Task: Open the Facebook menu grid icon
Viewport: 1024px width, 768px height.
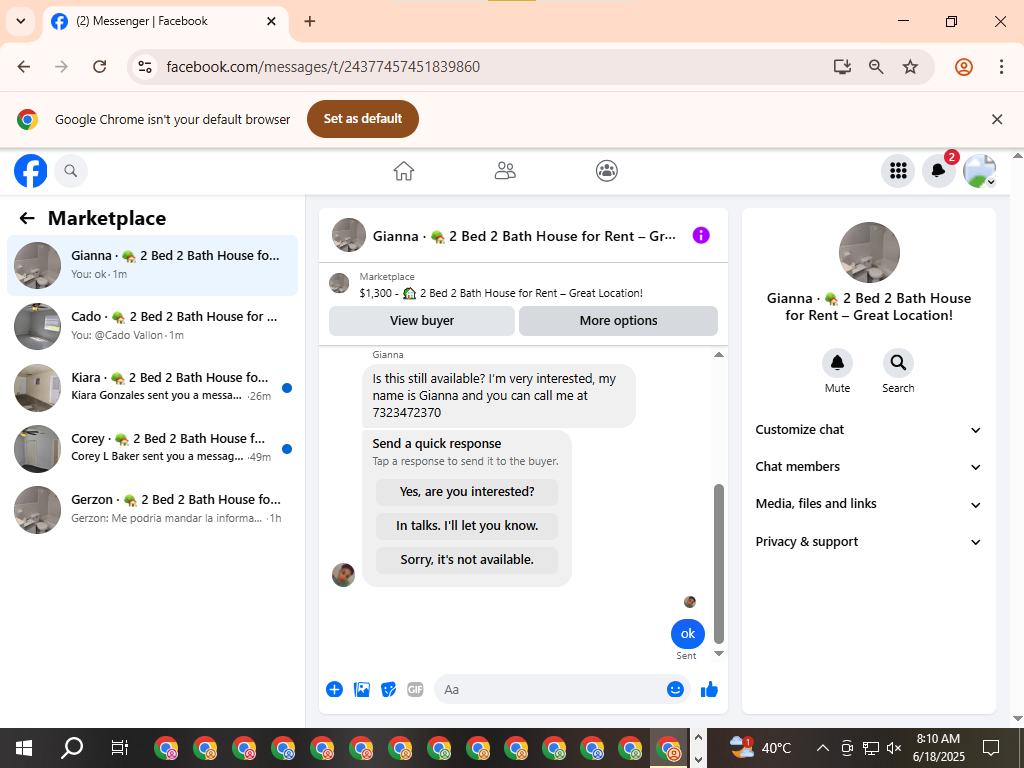Action: 898,171
